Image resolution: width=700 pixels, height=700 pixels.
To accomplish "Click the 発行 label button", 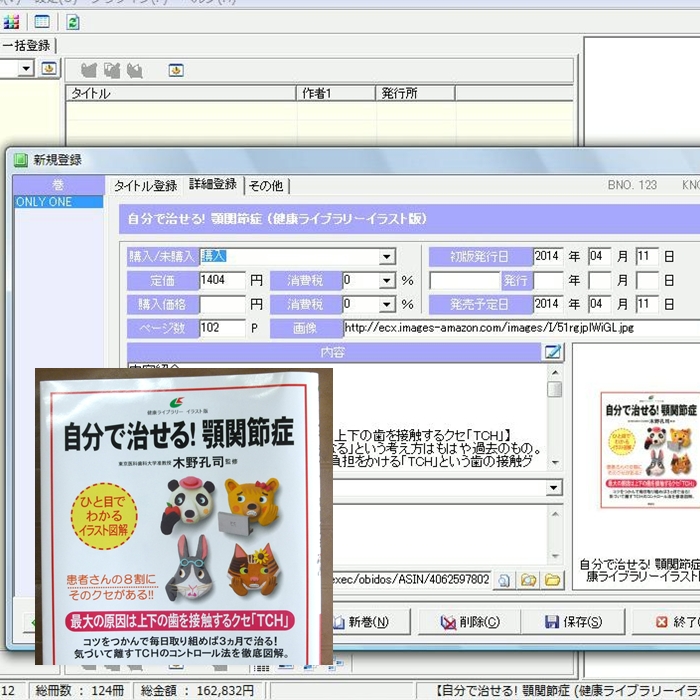I will pos(517,280).
